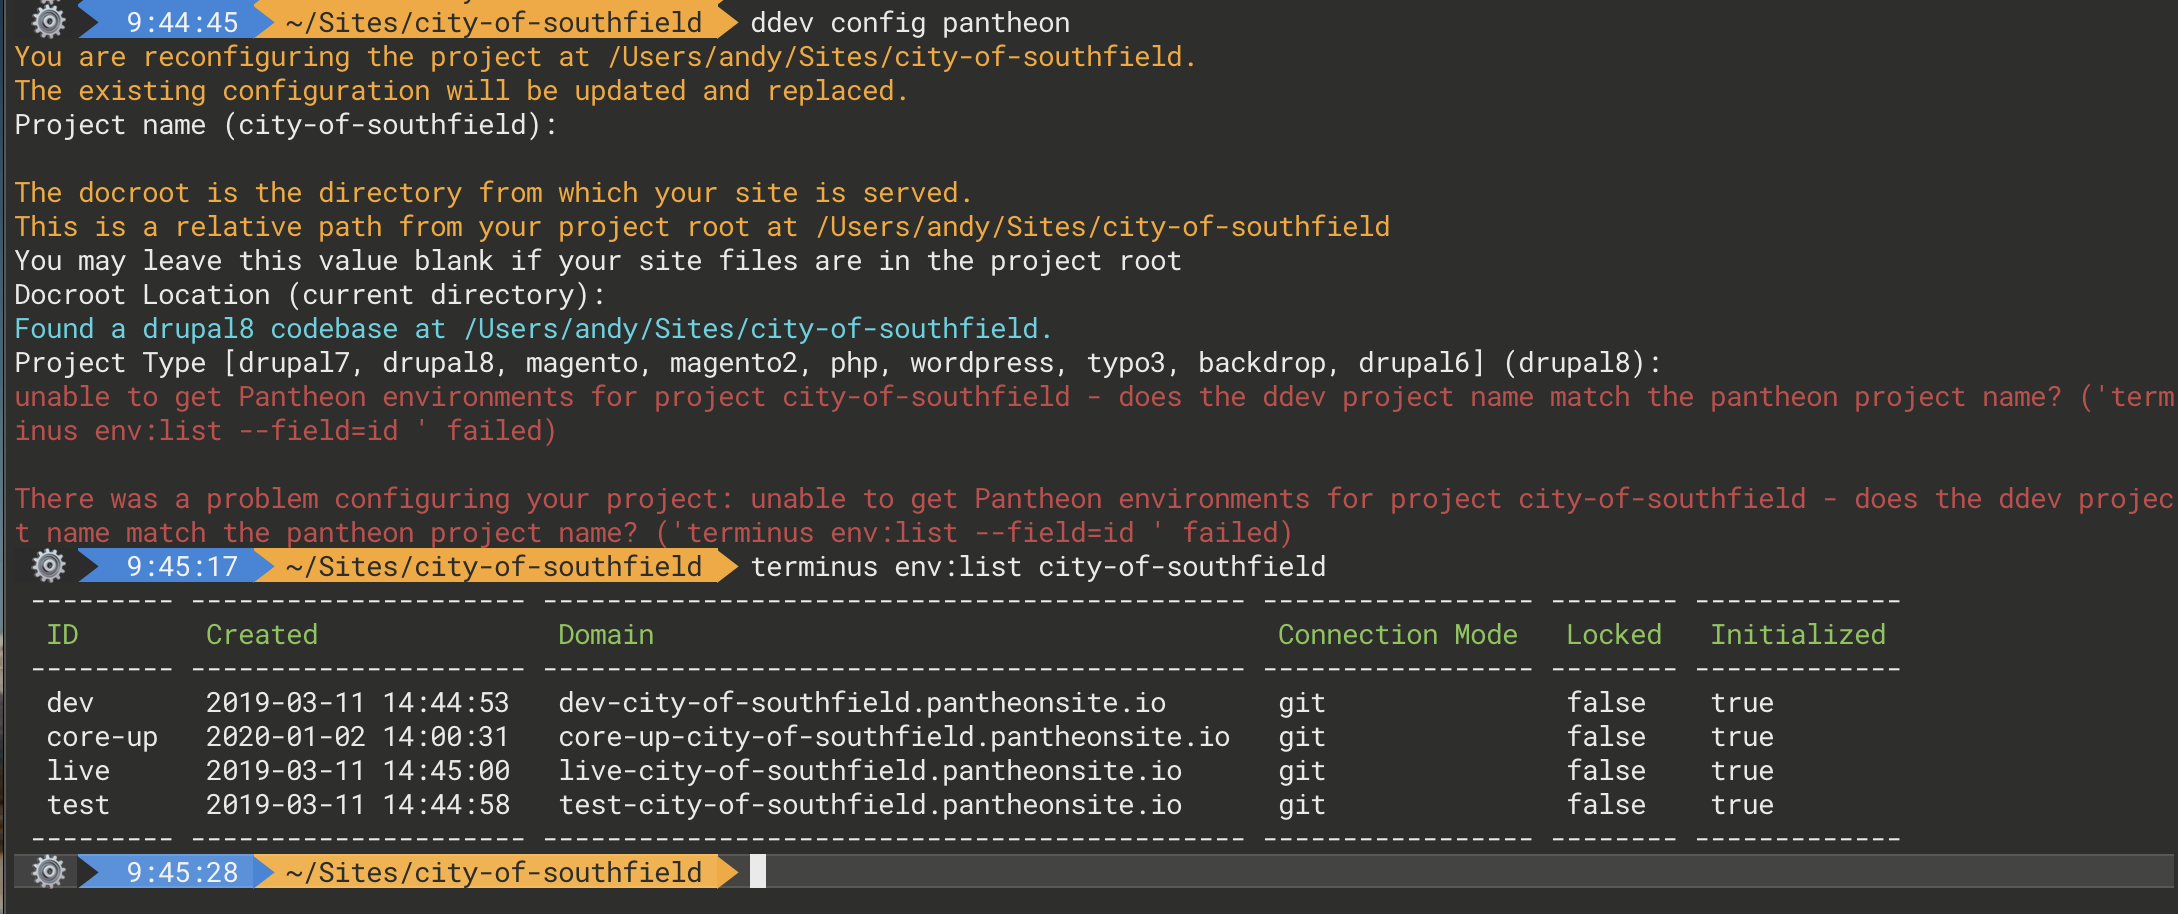Click the 9:45:17 prompt timestamp

click(x=182, y=567)
